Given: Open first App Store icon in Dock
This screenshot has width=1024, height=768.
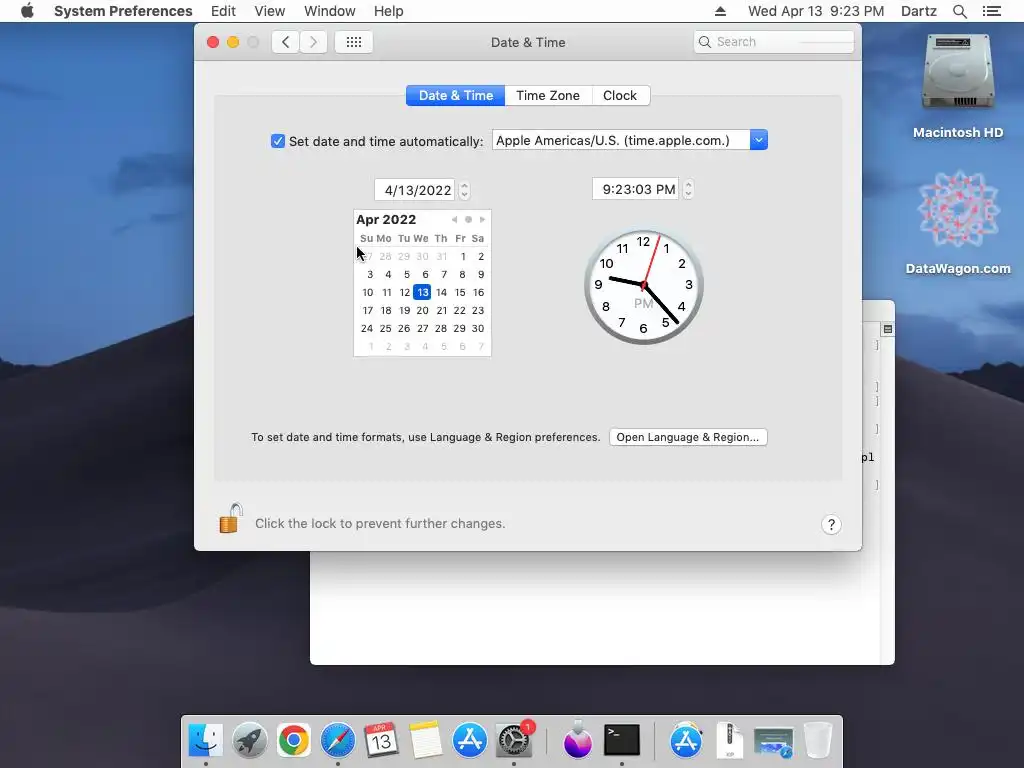Looking at the screenshot, I should tap(470, 740).
